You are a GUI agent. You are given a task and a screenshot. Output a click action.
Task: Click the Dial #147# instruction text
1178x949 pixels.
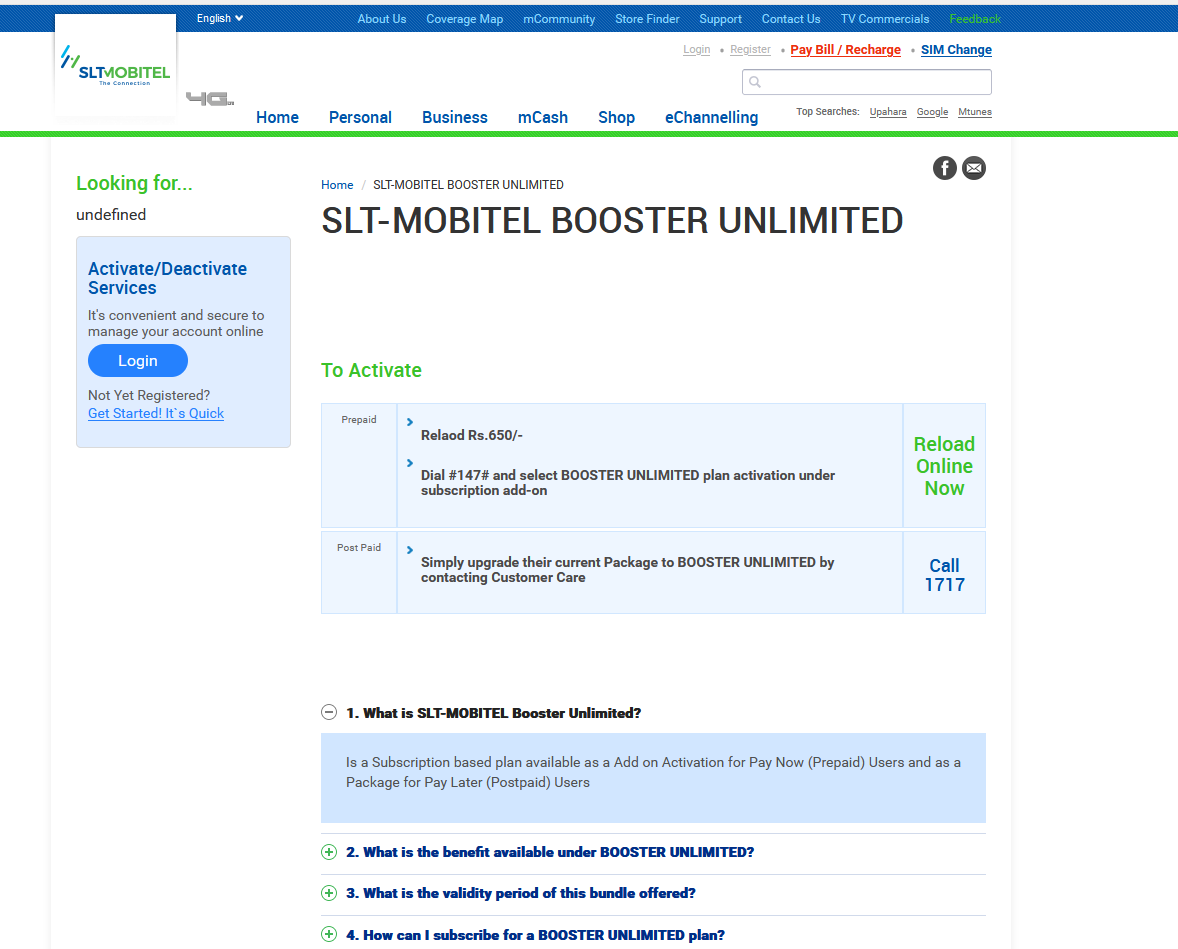tap(627, 482)
